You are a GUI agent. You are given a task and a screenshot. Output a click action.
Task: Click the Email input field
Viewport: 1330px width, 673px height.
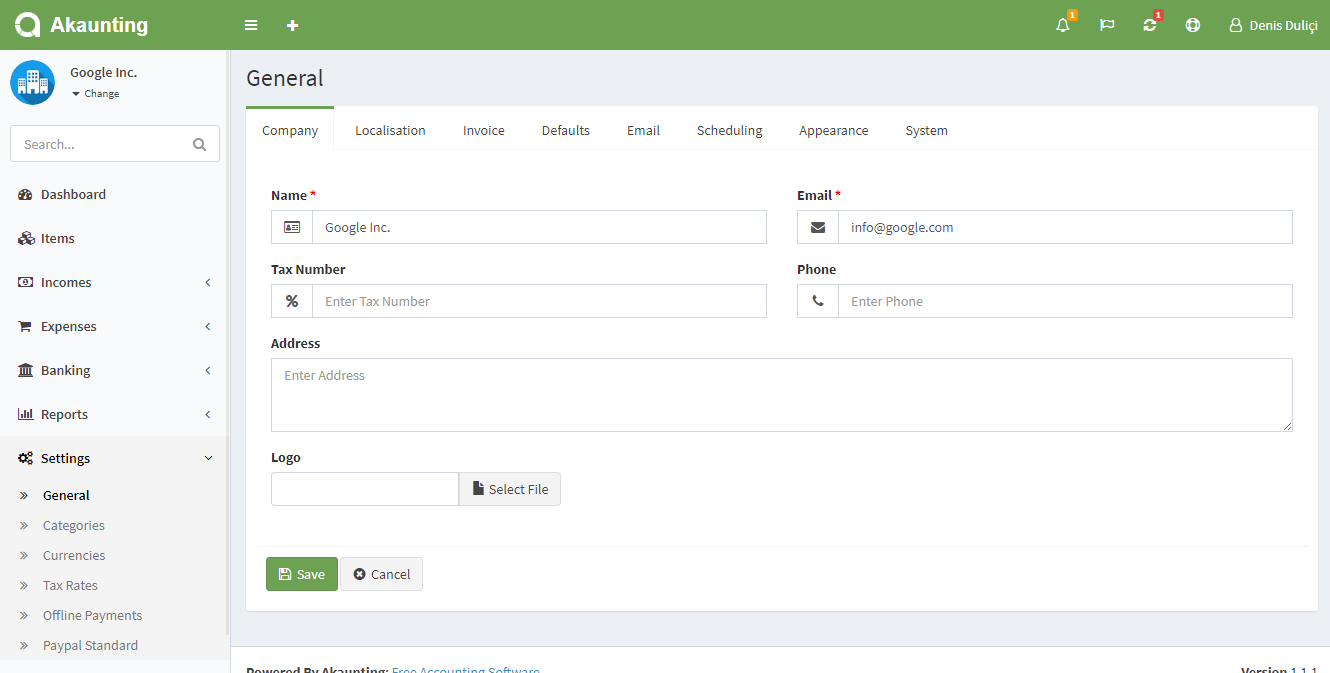pos(1065,227)
